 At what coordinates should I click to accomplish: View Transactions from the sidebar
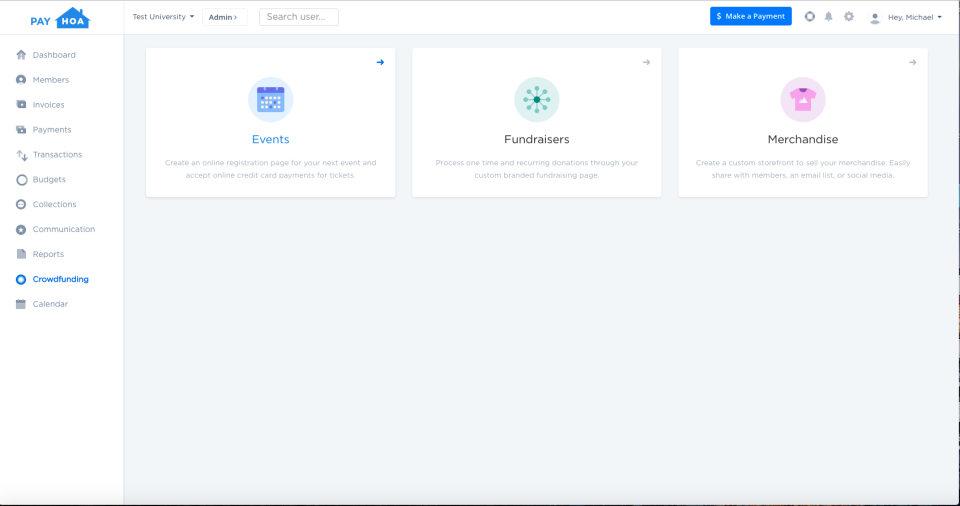coord(58,154)
